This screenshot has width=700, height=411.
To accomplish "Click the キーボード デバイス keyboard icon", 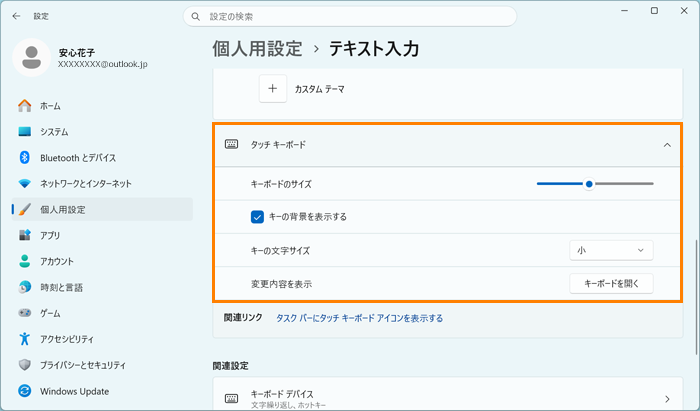I will coord(231,399).
